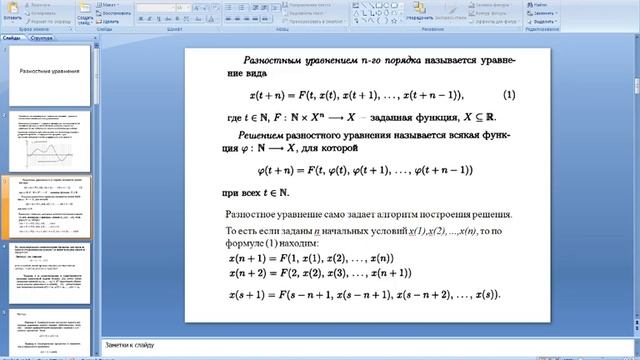640x360 pixels.
Task: Toggle bulleted list
Action: click(x=229, y=8)
